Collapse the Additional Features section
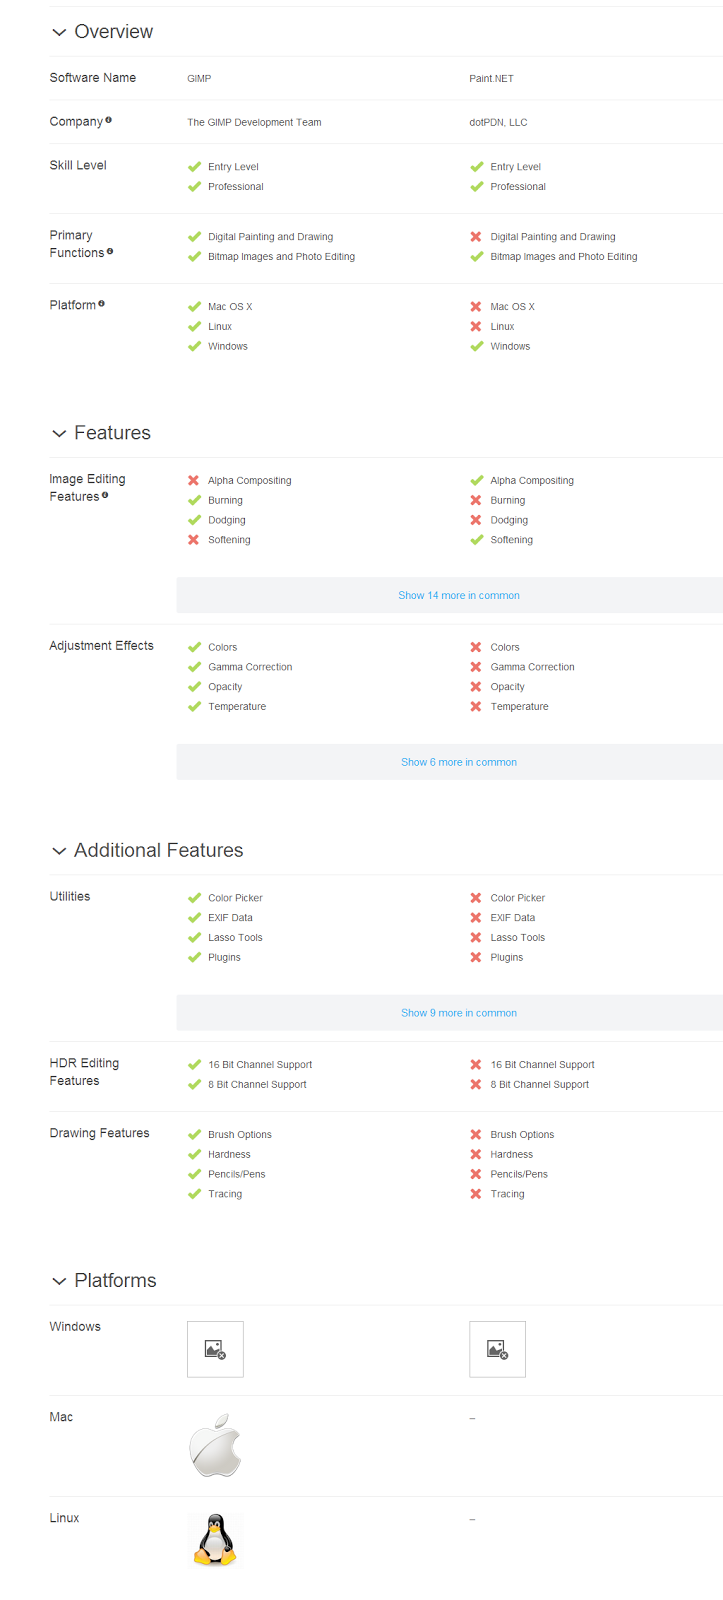 (x=59, y=851)
